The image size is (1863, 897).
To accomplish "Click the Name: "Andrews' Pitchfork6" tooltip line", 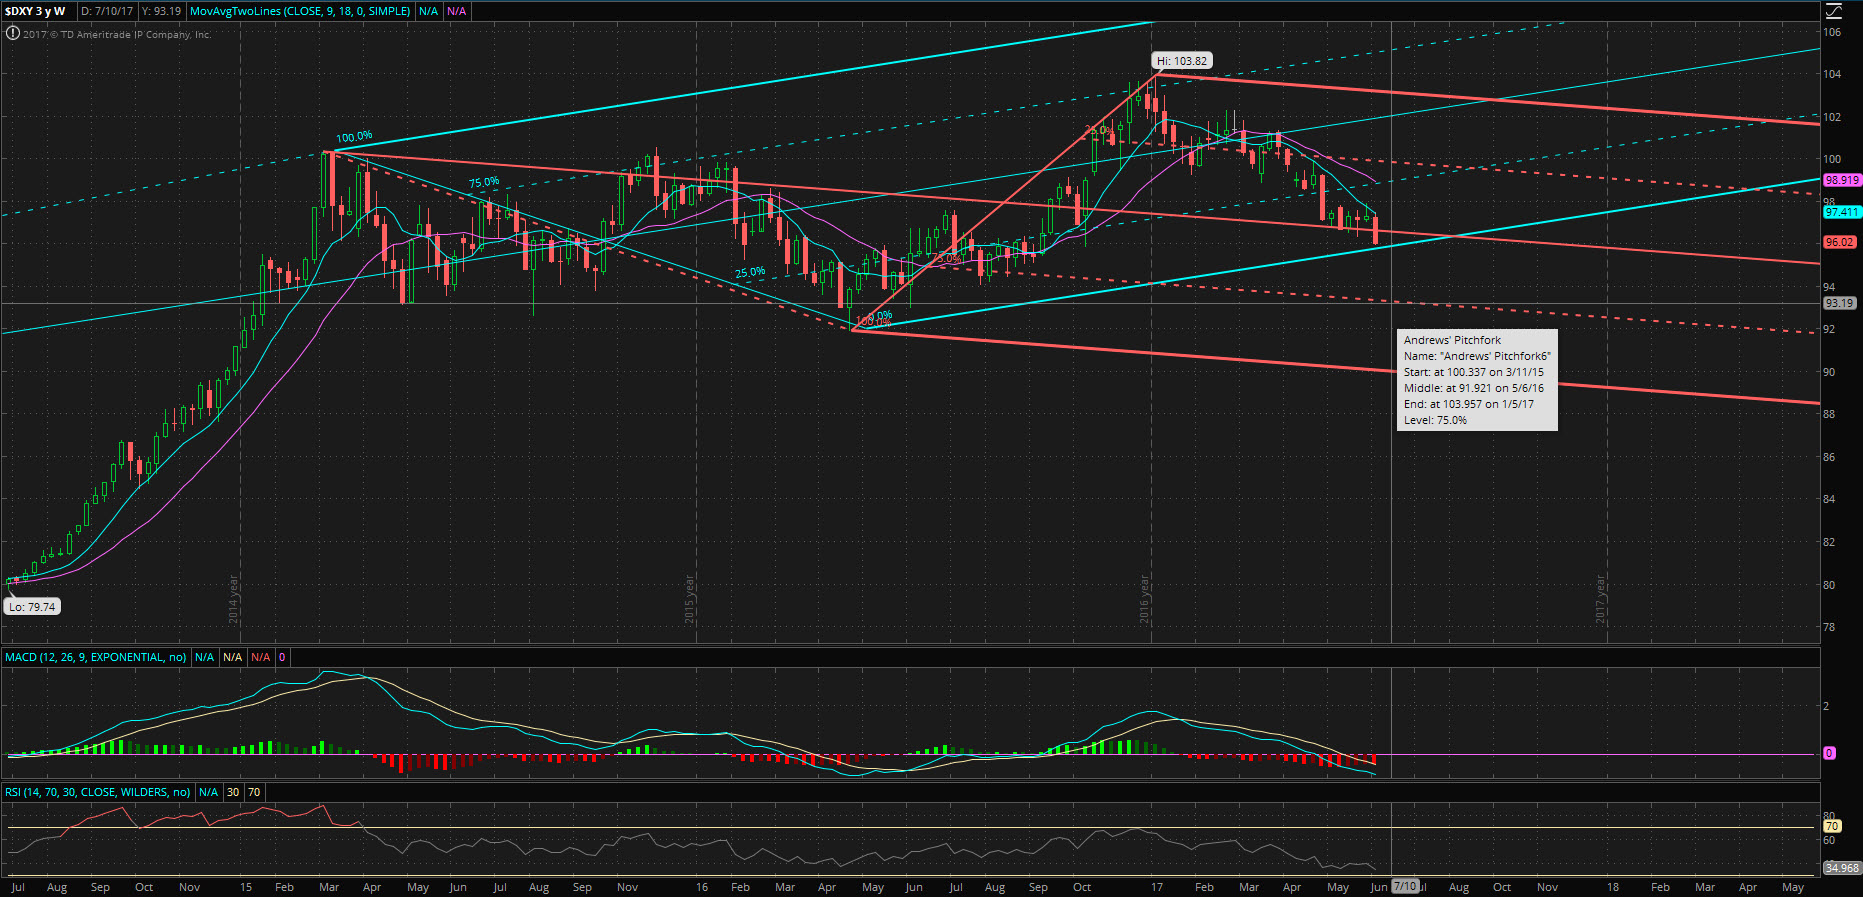I will (x=1477, y=356).
